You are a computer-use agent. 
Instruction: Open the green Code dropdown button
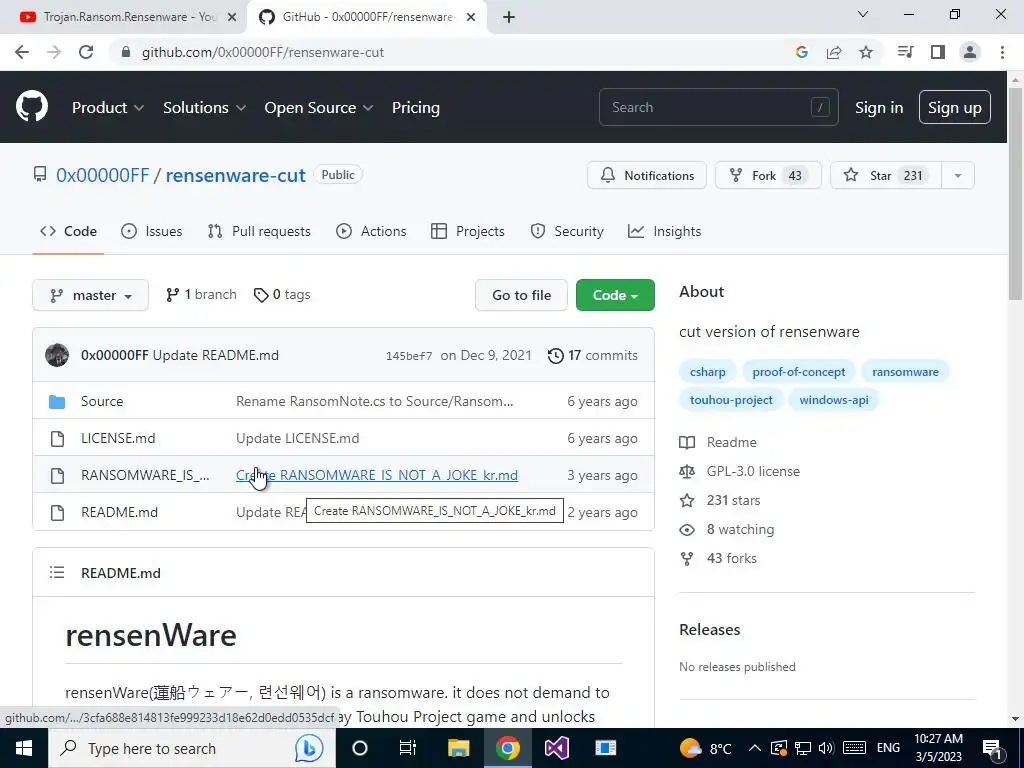pos(615,295)
